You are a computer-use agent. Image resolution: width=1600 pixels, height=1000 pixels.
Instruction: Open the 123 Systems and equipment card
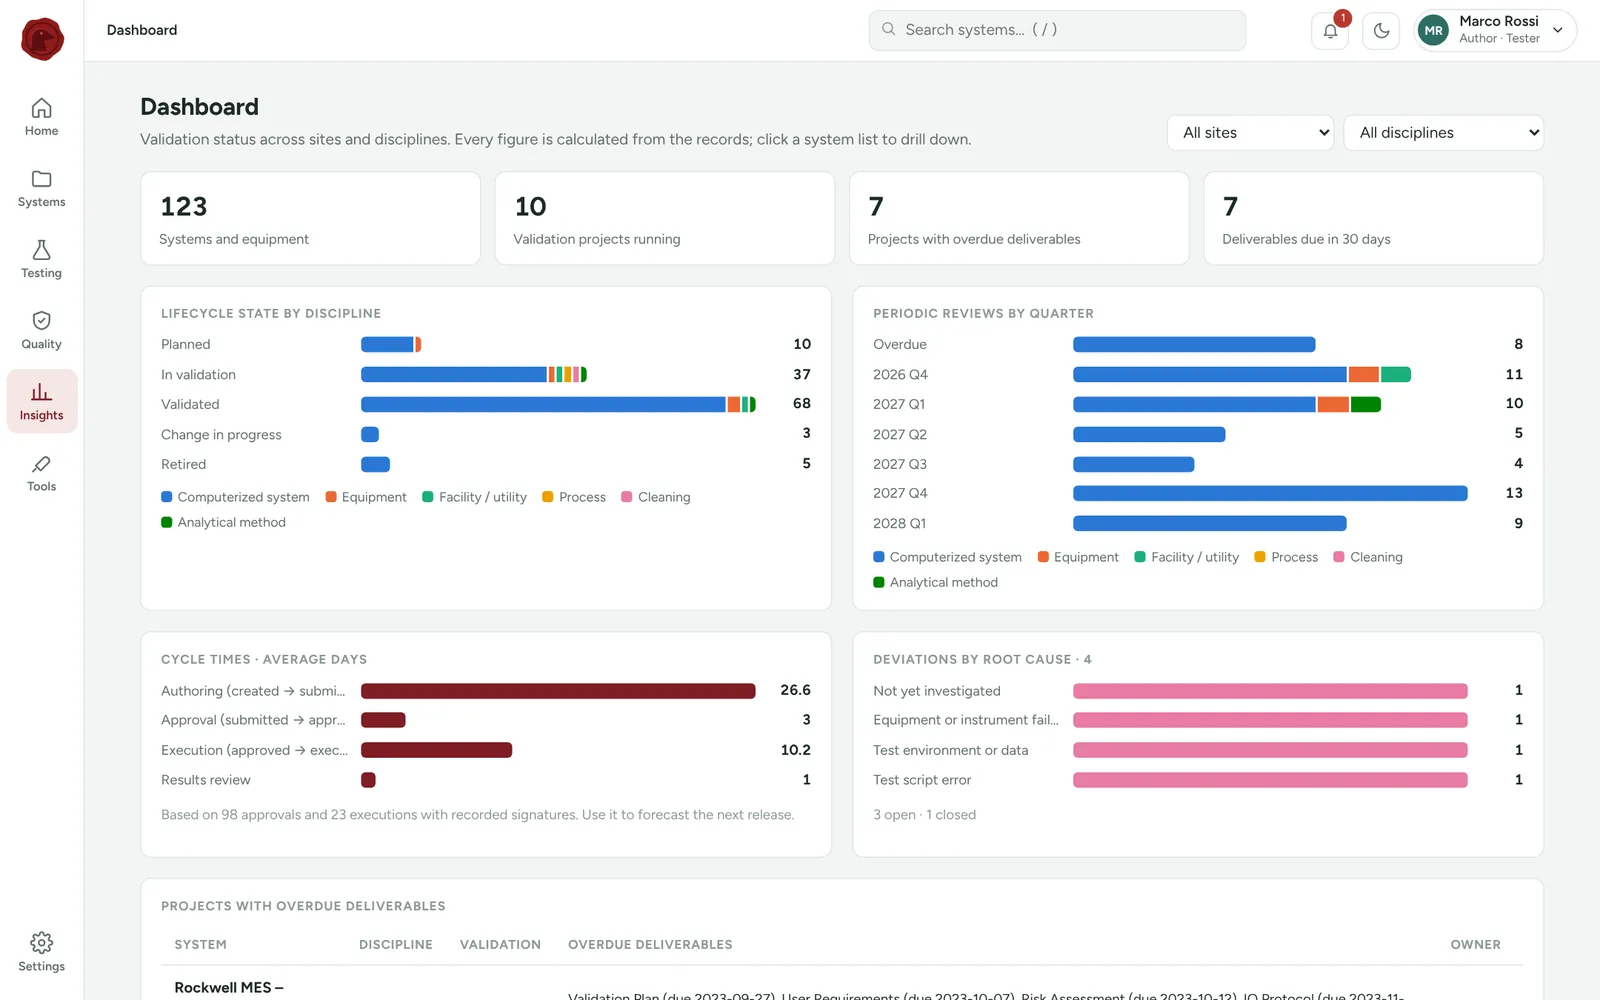point(310,218)
